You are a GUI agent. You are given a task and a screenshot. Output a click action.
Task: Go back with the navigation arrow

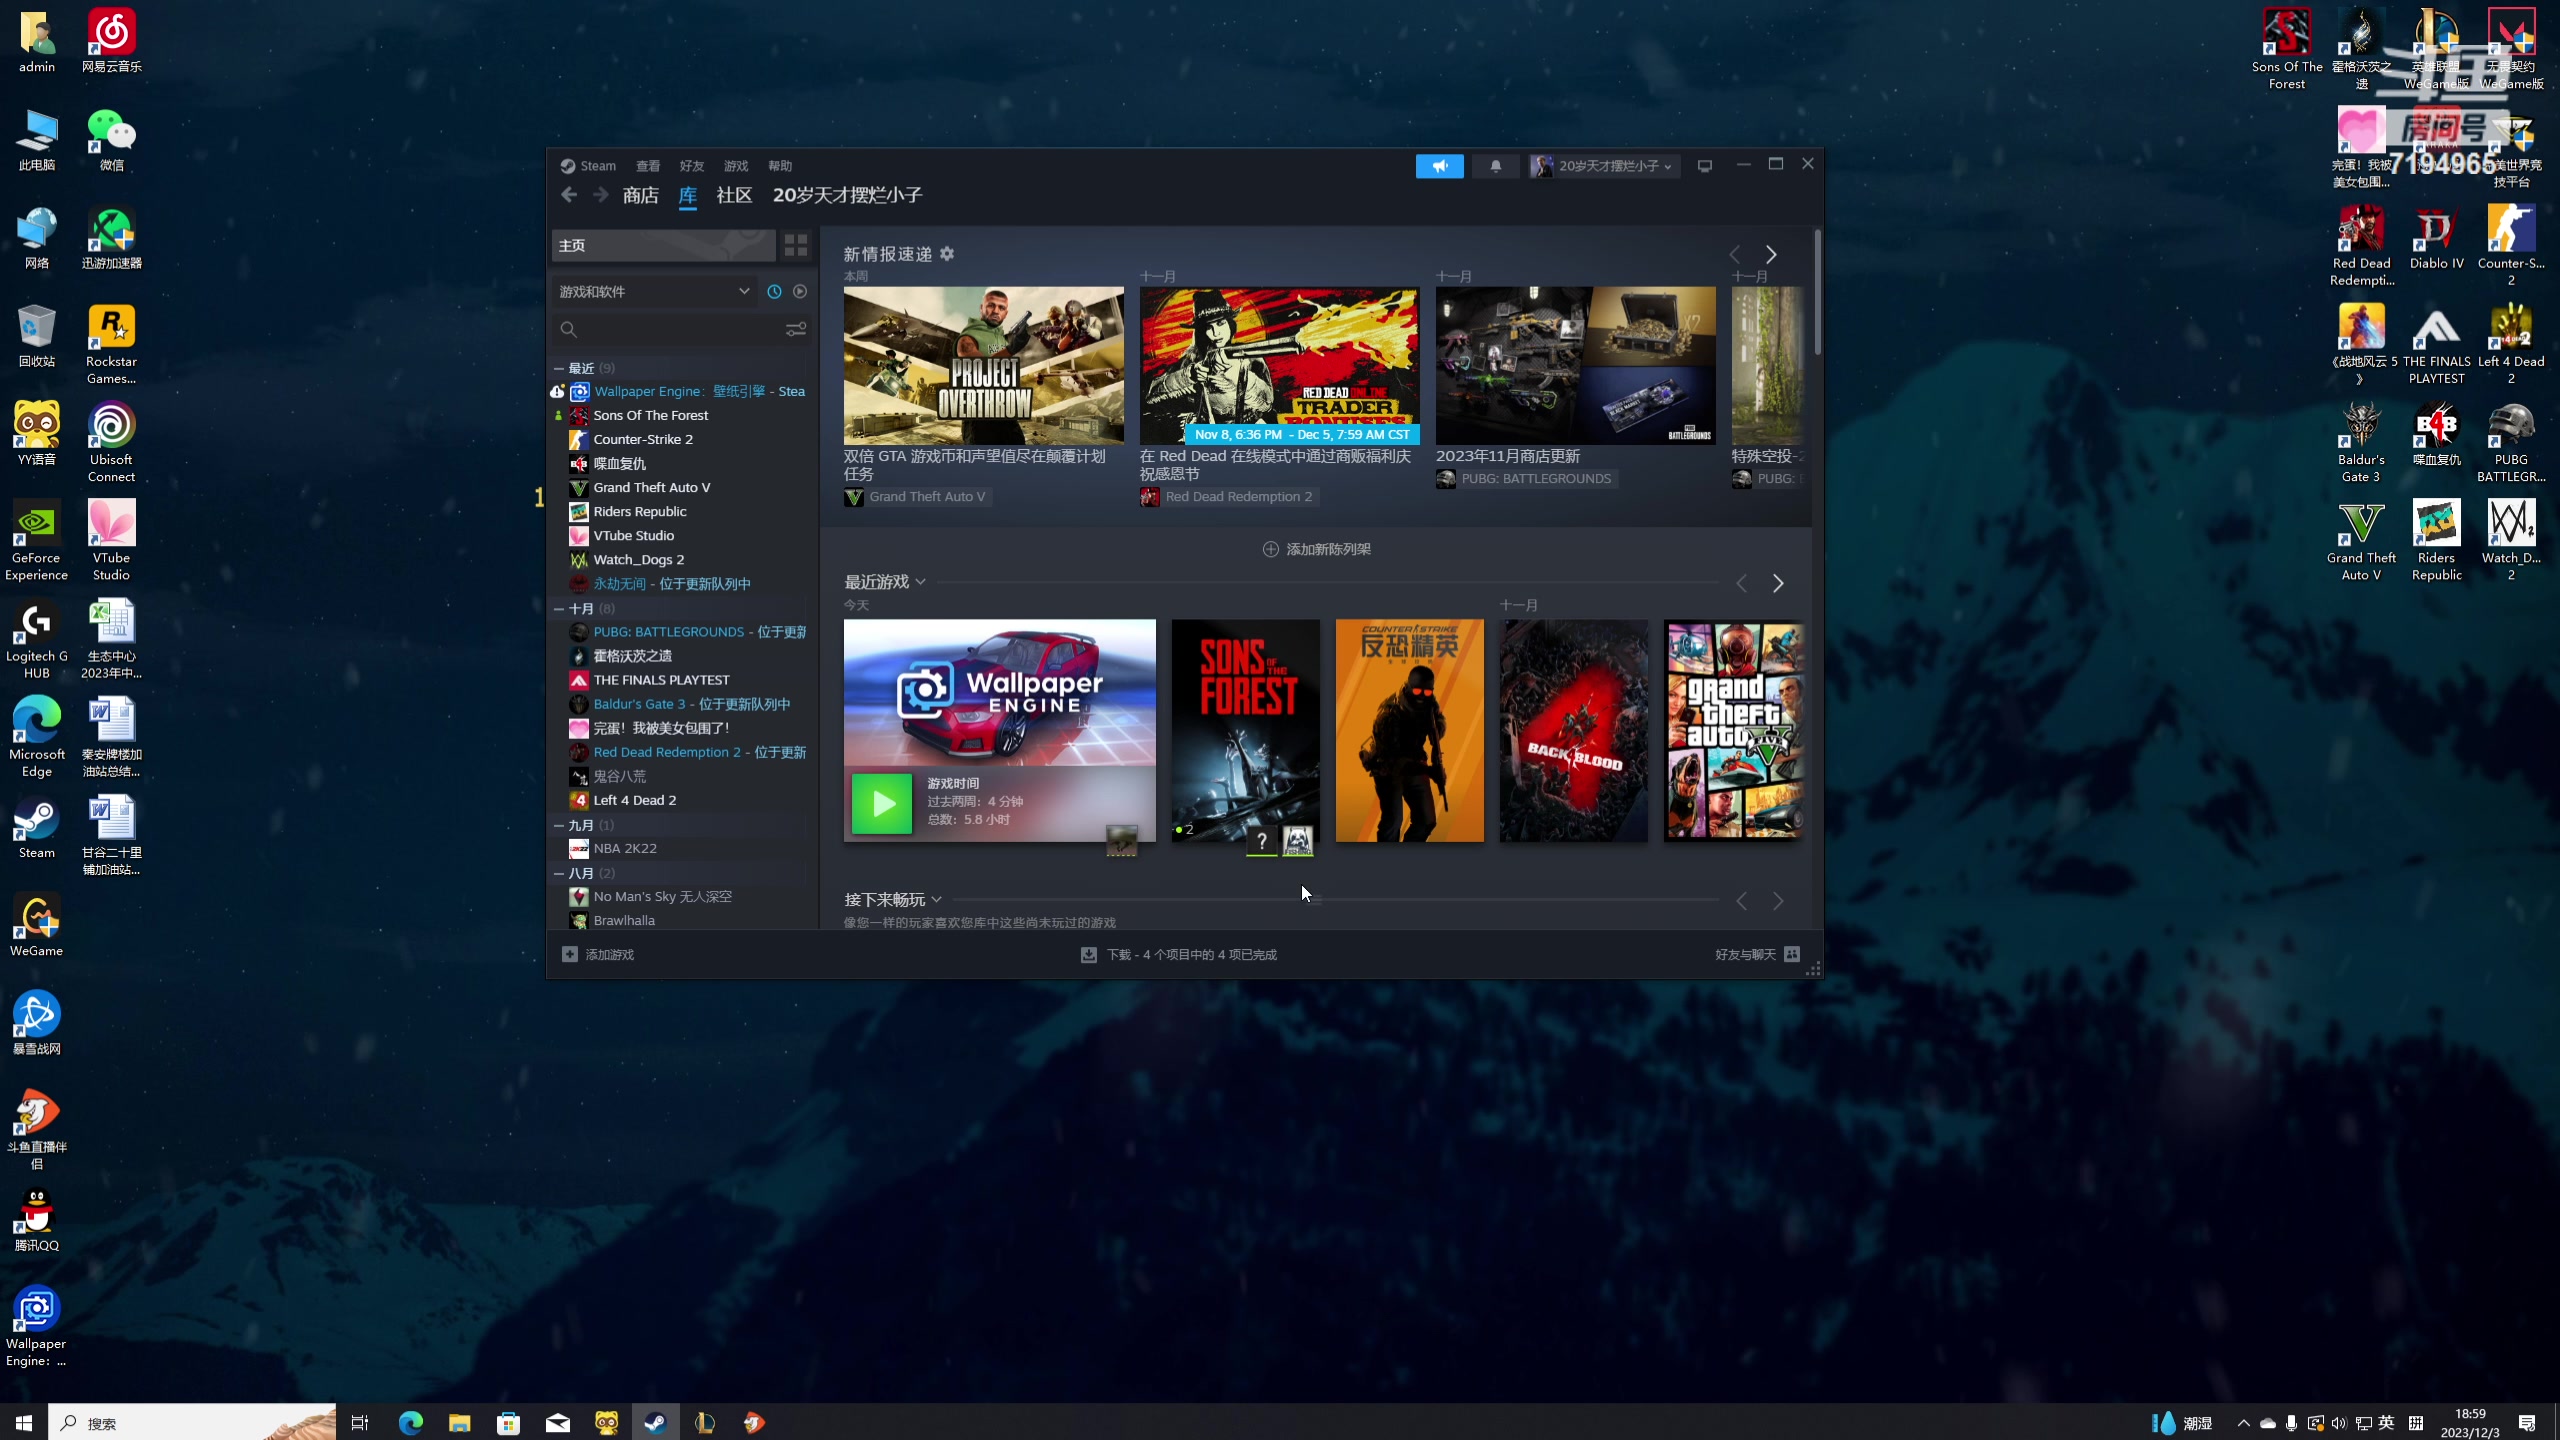(x=569, y=195)
